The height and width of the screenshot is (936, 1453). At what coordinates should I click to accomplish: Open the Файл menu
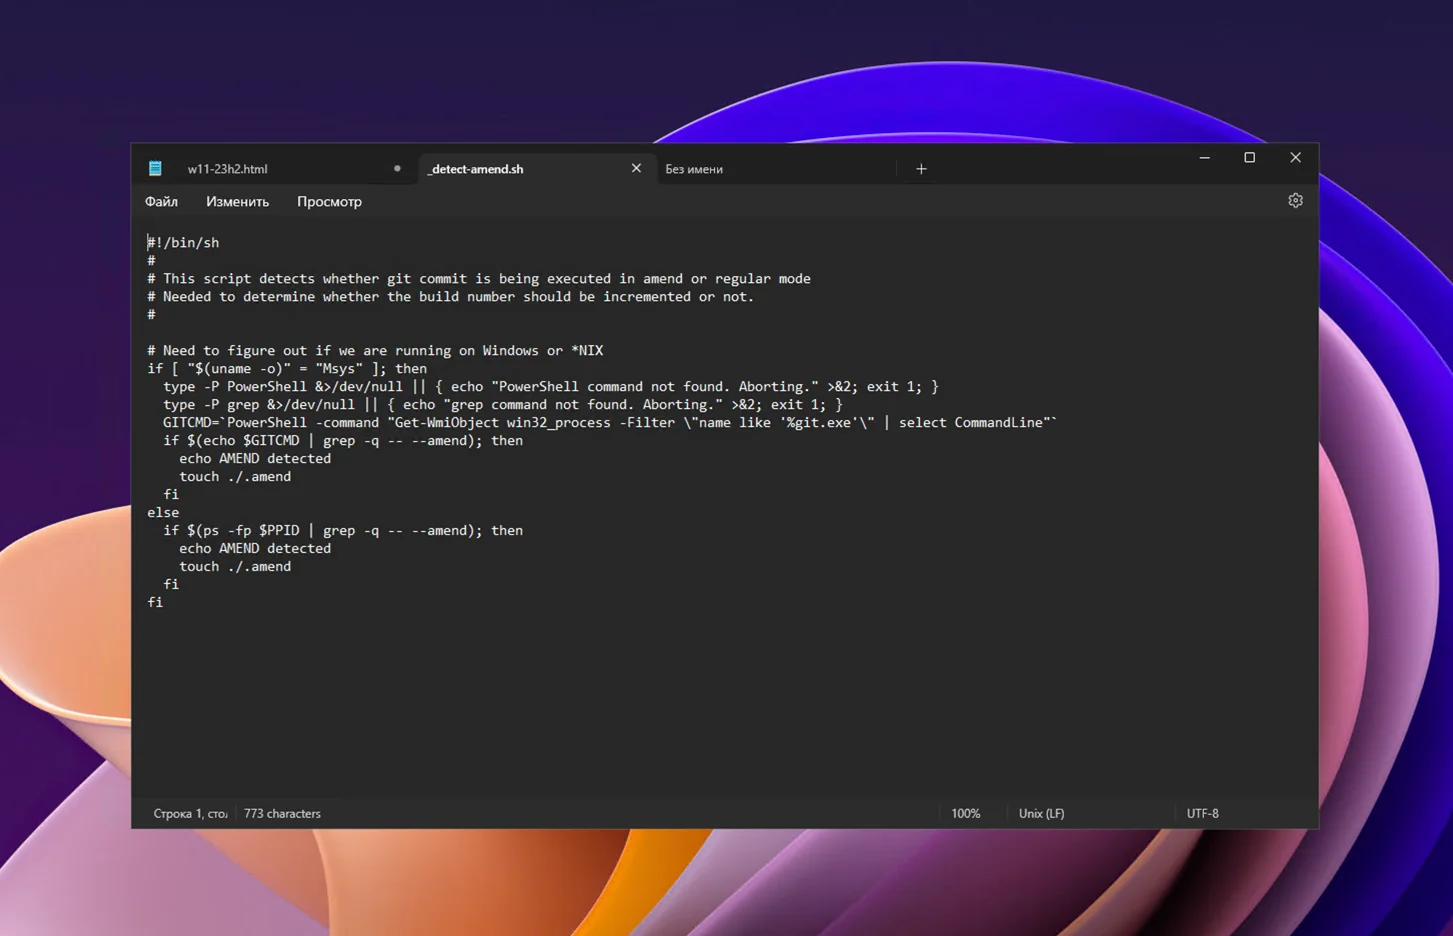click(161, 202)
